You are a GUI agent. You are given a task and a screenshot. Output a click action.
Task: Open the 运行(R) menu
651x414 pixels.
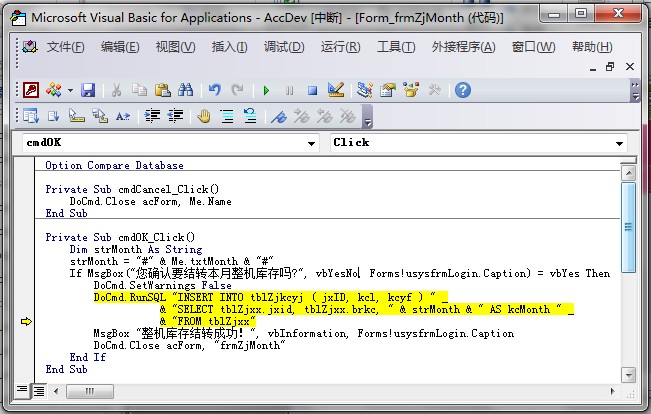(340, 47)
